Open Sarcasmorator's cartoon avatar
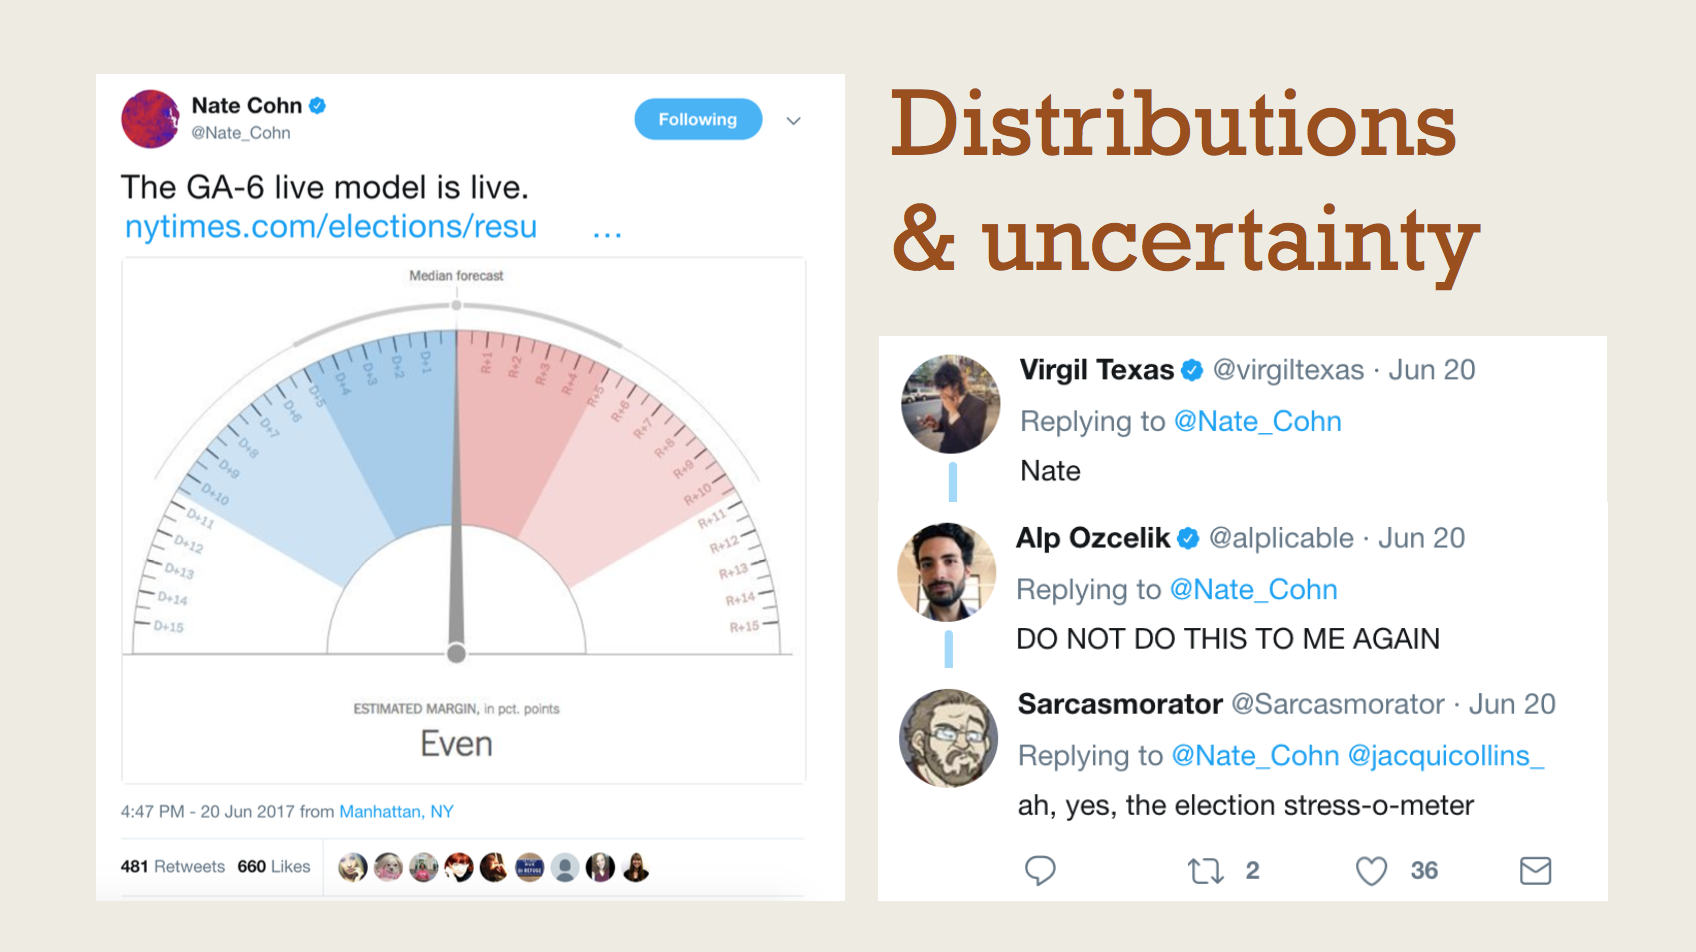1696x952 pixels. (x=948, y=738)
